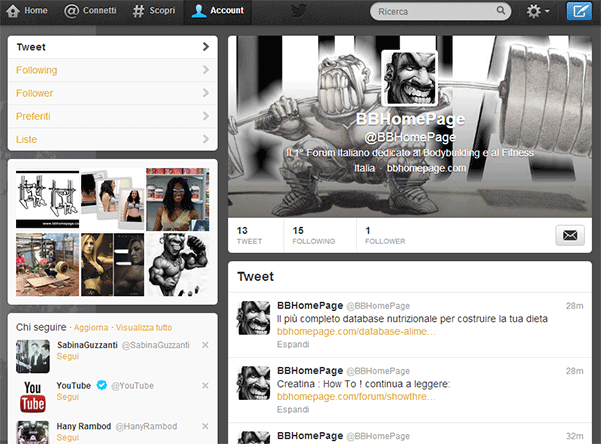Follow YouTube via Segui
Screen dimensions: 601x444
point(68,397)
